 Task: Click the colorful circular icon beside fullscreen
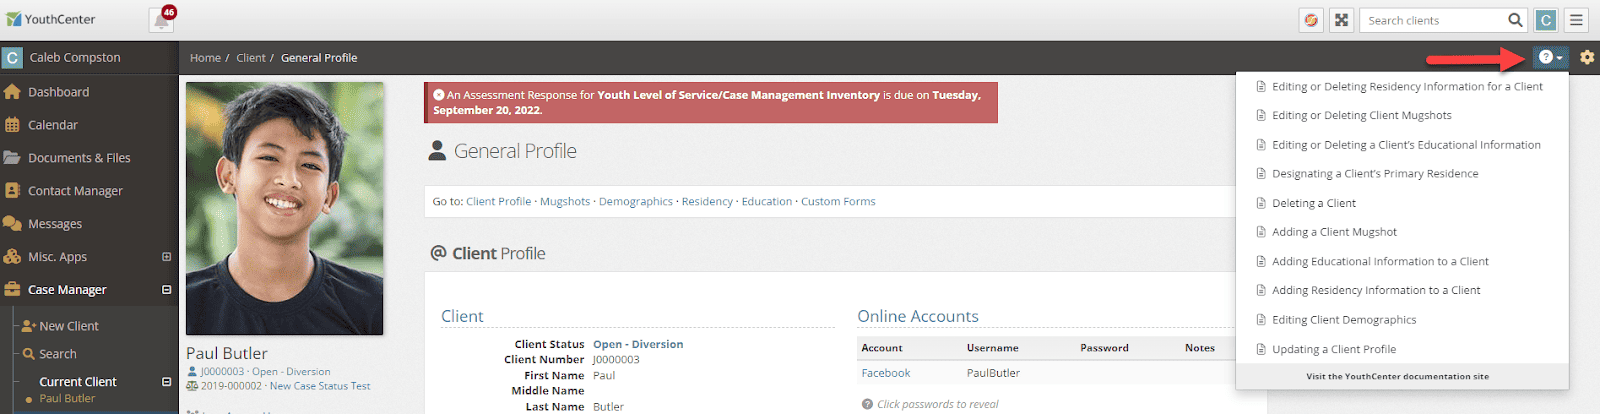point(1311,20)
